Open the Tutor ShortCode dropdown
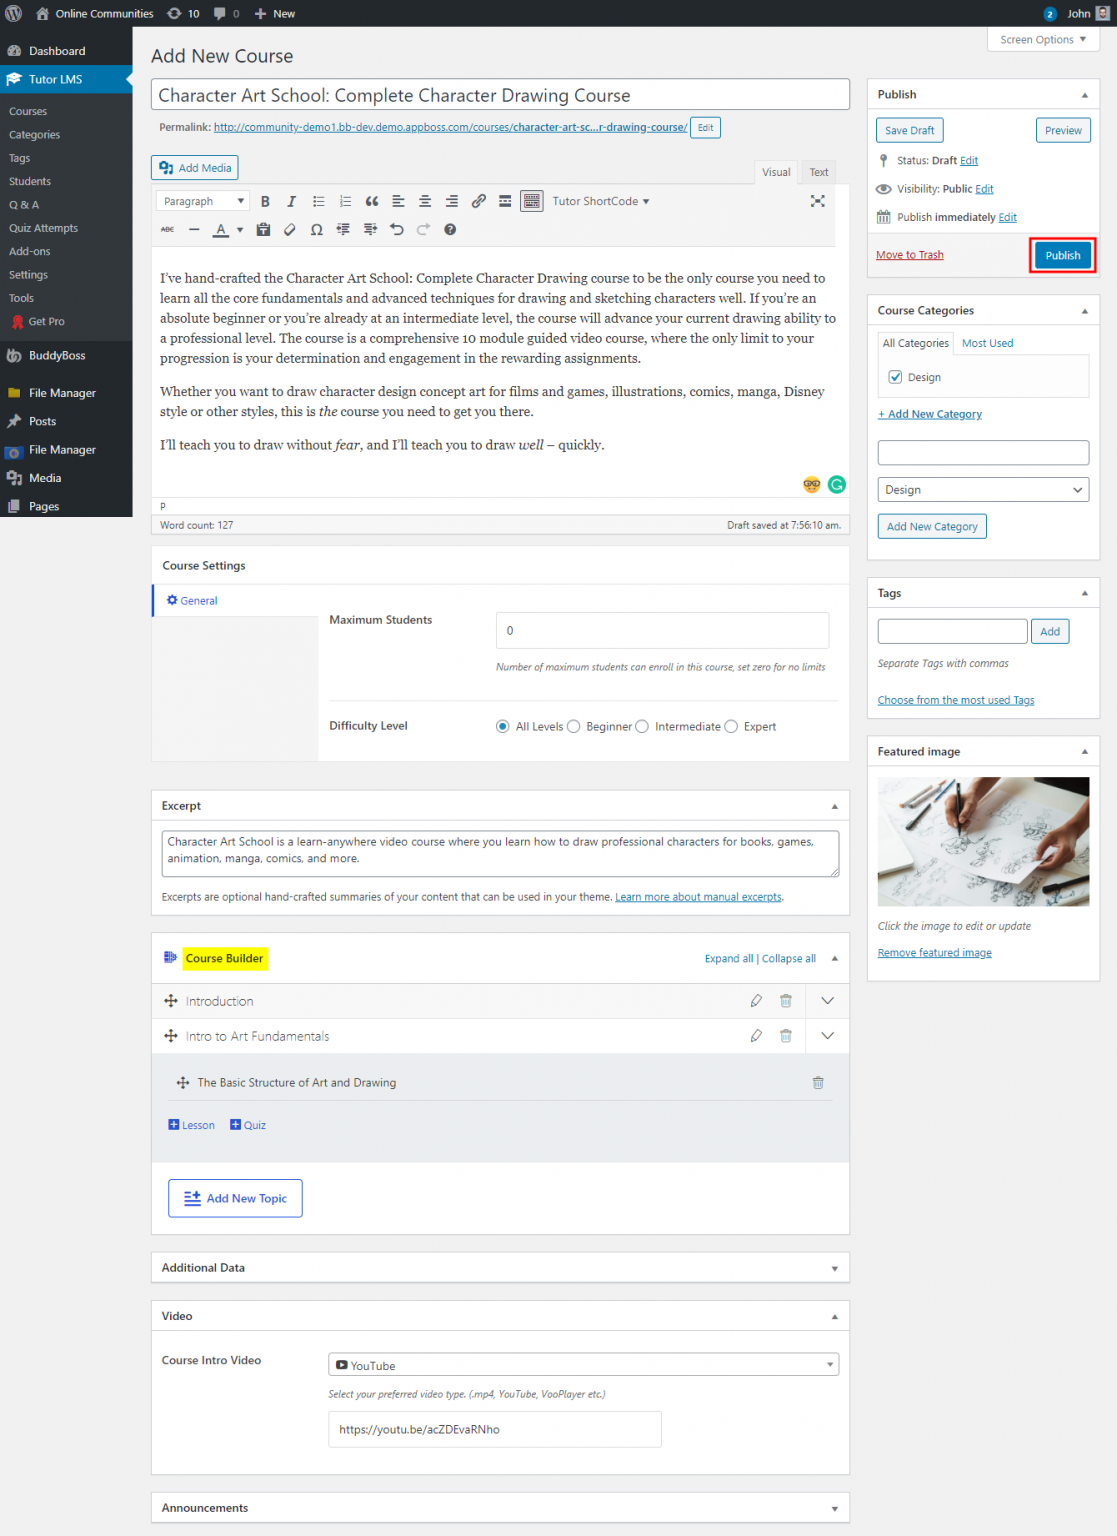Image resolution: width=1117 pixels, height=1536 pixels. [600, 201]
